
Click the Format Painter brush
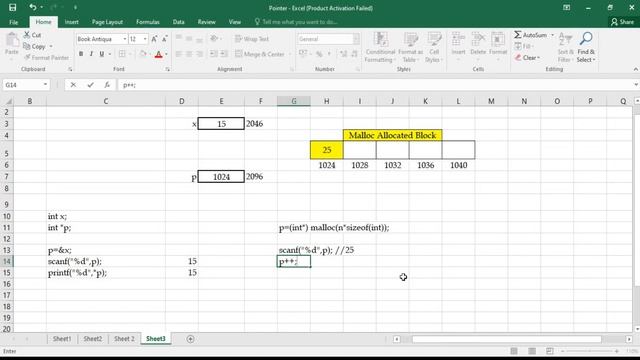(27, 58)
